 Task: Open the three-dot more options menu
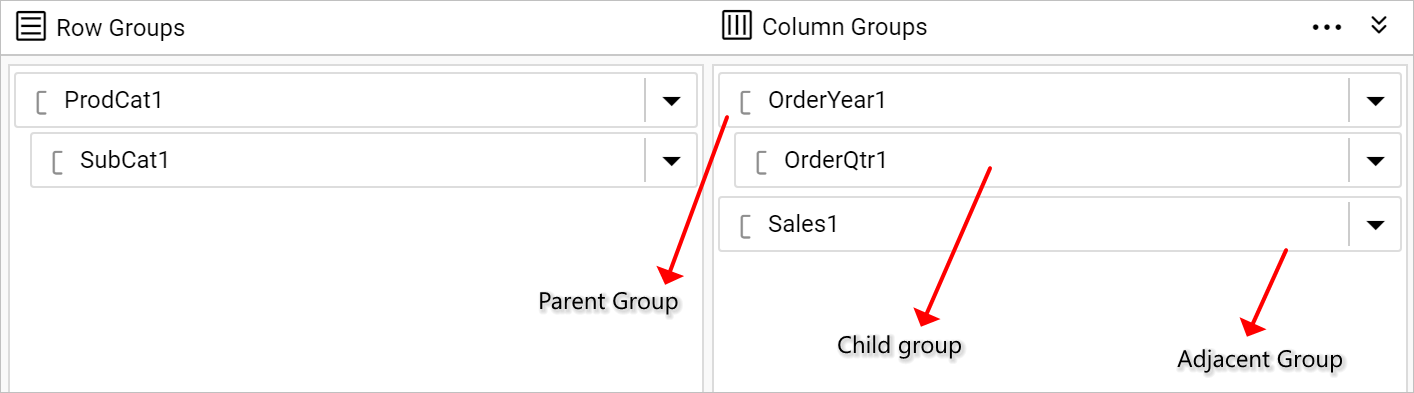[1326, 27]
